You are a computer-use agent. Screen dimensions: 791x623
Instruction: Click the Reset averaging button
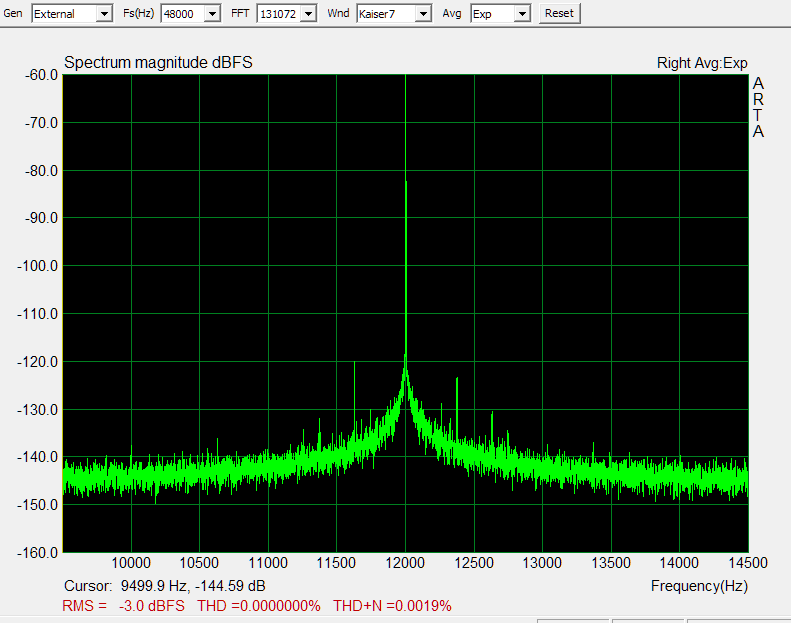pos(559,13)
